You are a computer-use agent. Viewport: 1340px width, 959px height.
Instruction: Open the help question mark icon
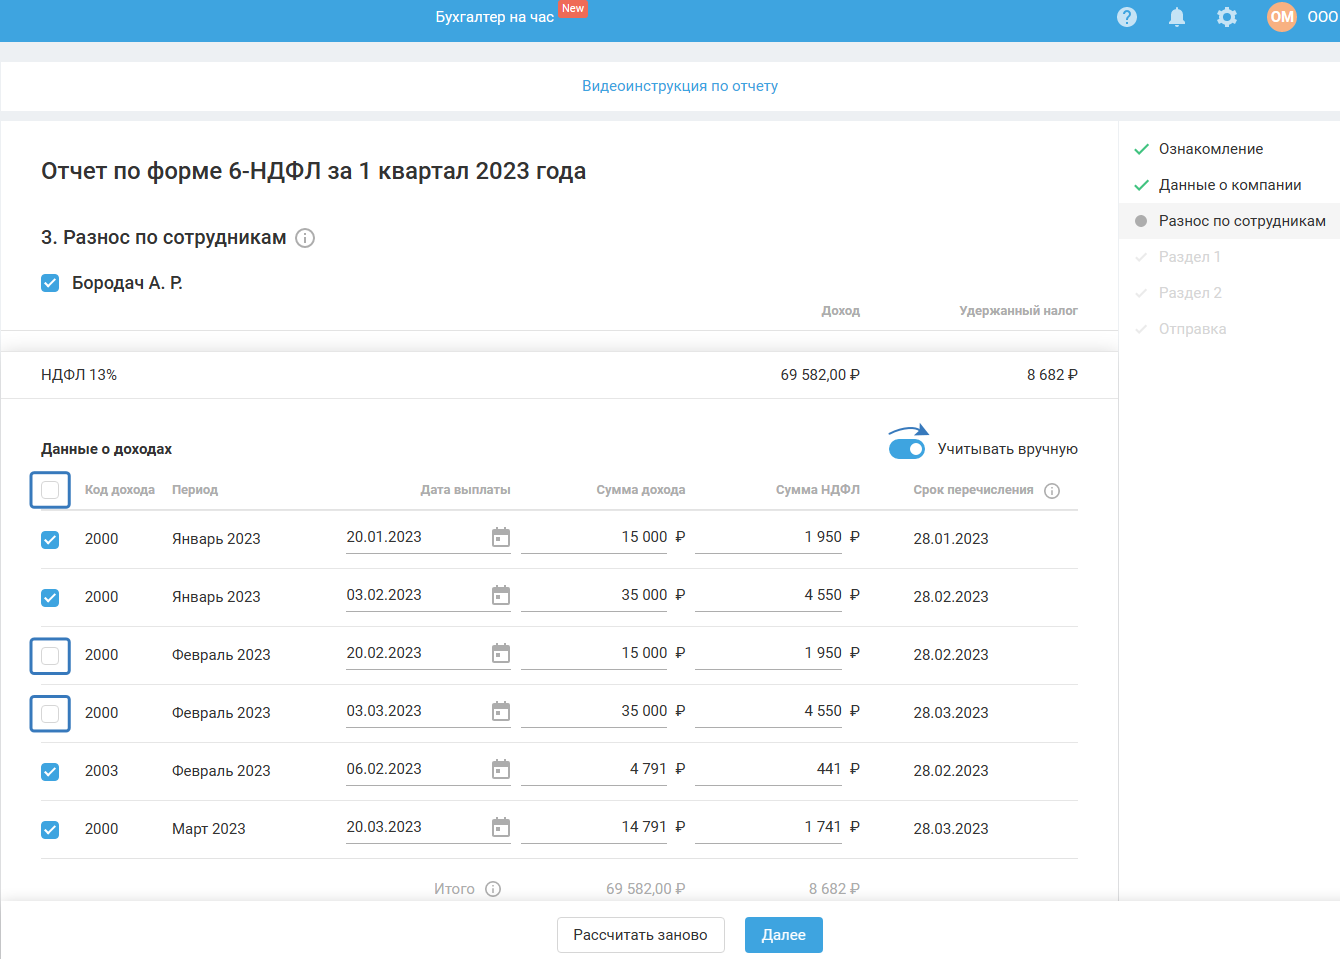pos(1127,17)
